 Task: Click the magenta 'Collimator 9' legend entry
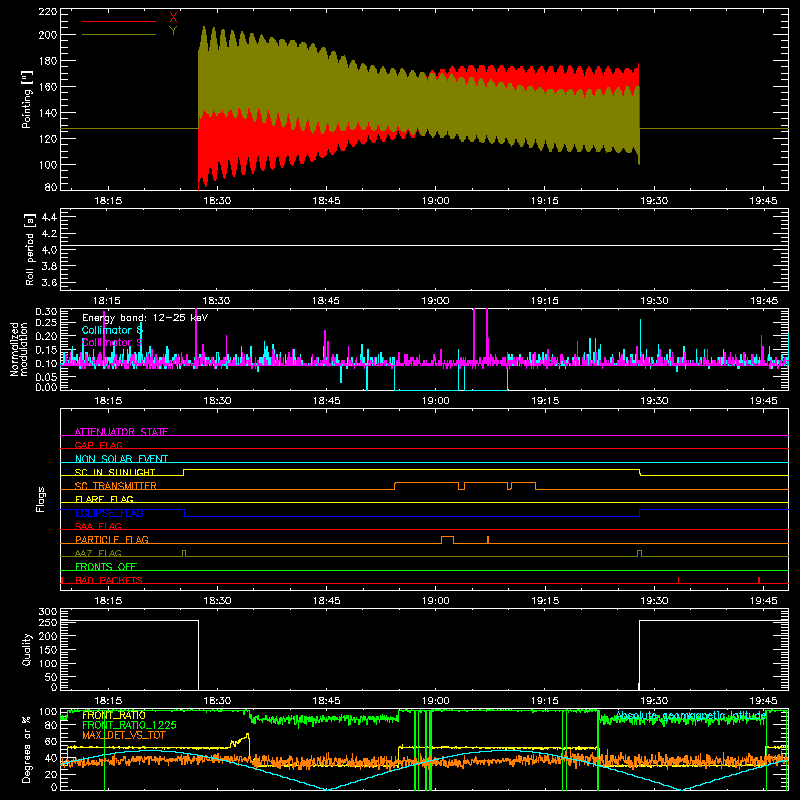[x=112, y=342]
